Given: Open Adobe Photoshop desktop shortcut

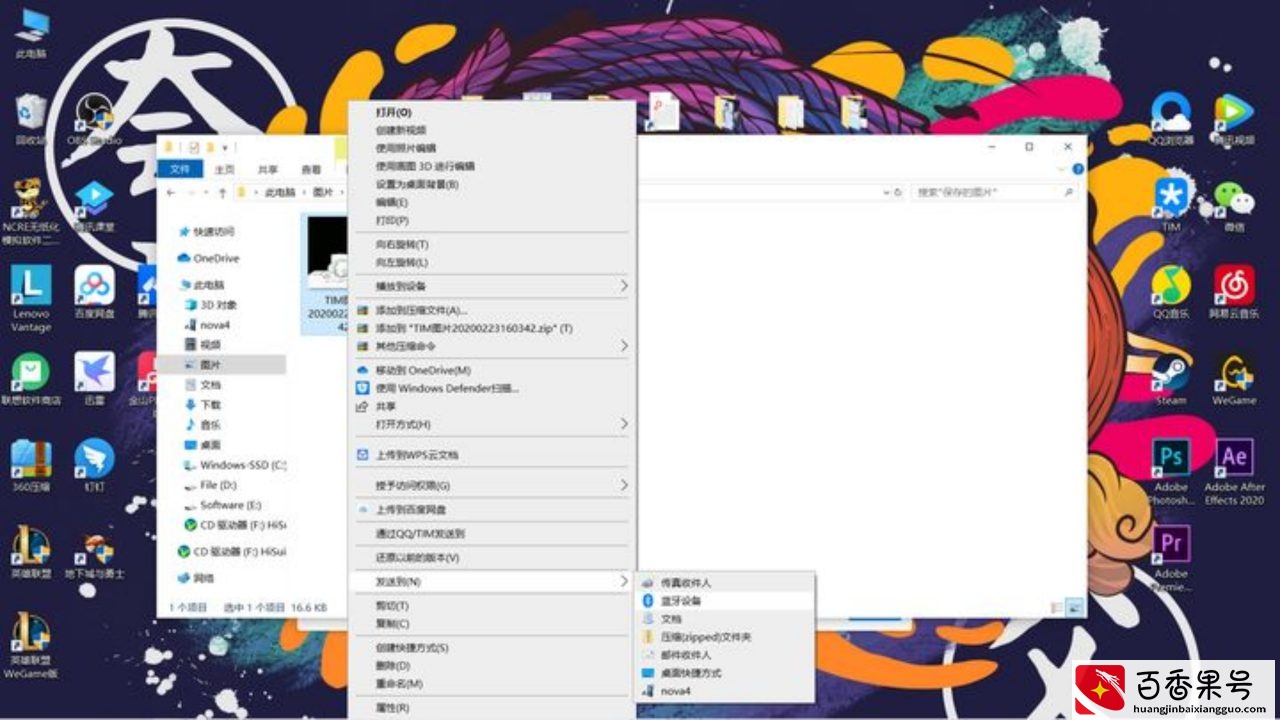Looking at the screenshot, I should [1171, 471].
